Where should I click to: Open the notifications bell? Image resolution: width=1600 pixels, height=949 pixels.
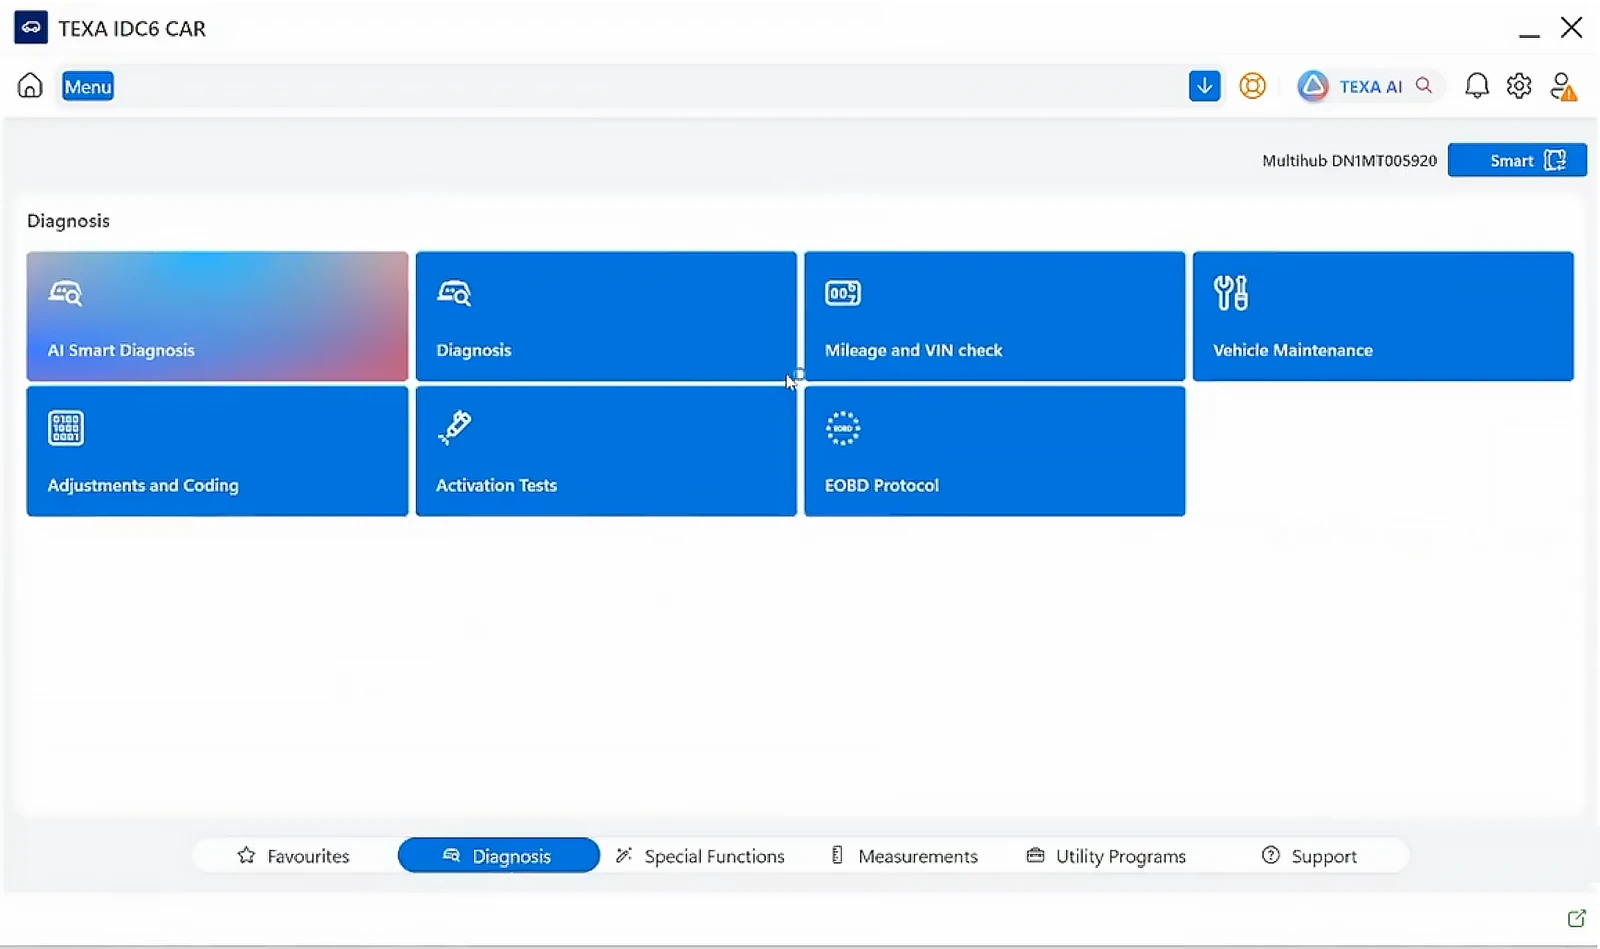pyautogui.click(x=1477, y=86)
